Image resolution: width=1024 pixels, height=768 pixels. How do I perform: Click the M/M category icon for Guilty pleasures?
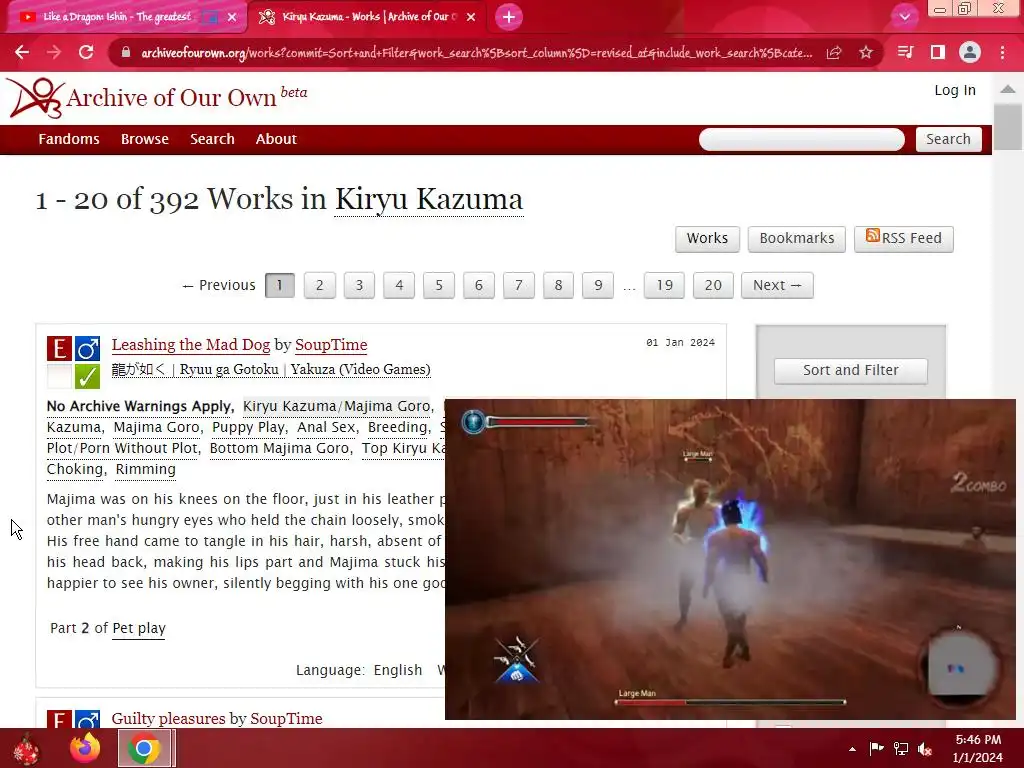coord(87,718)
